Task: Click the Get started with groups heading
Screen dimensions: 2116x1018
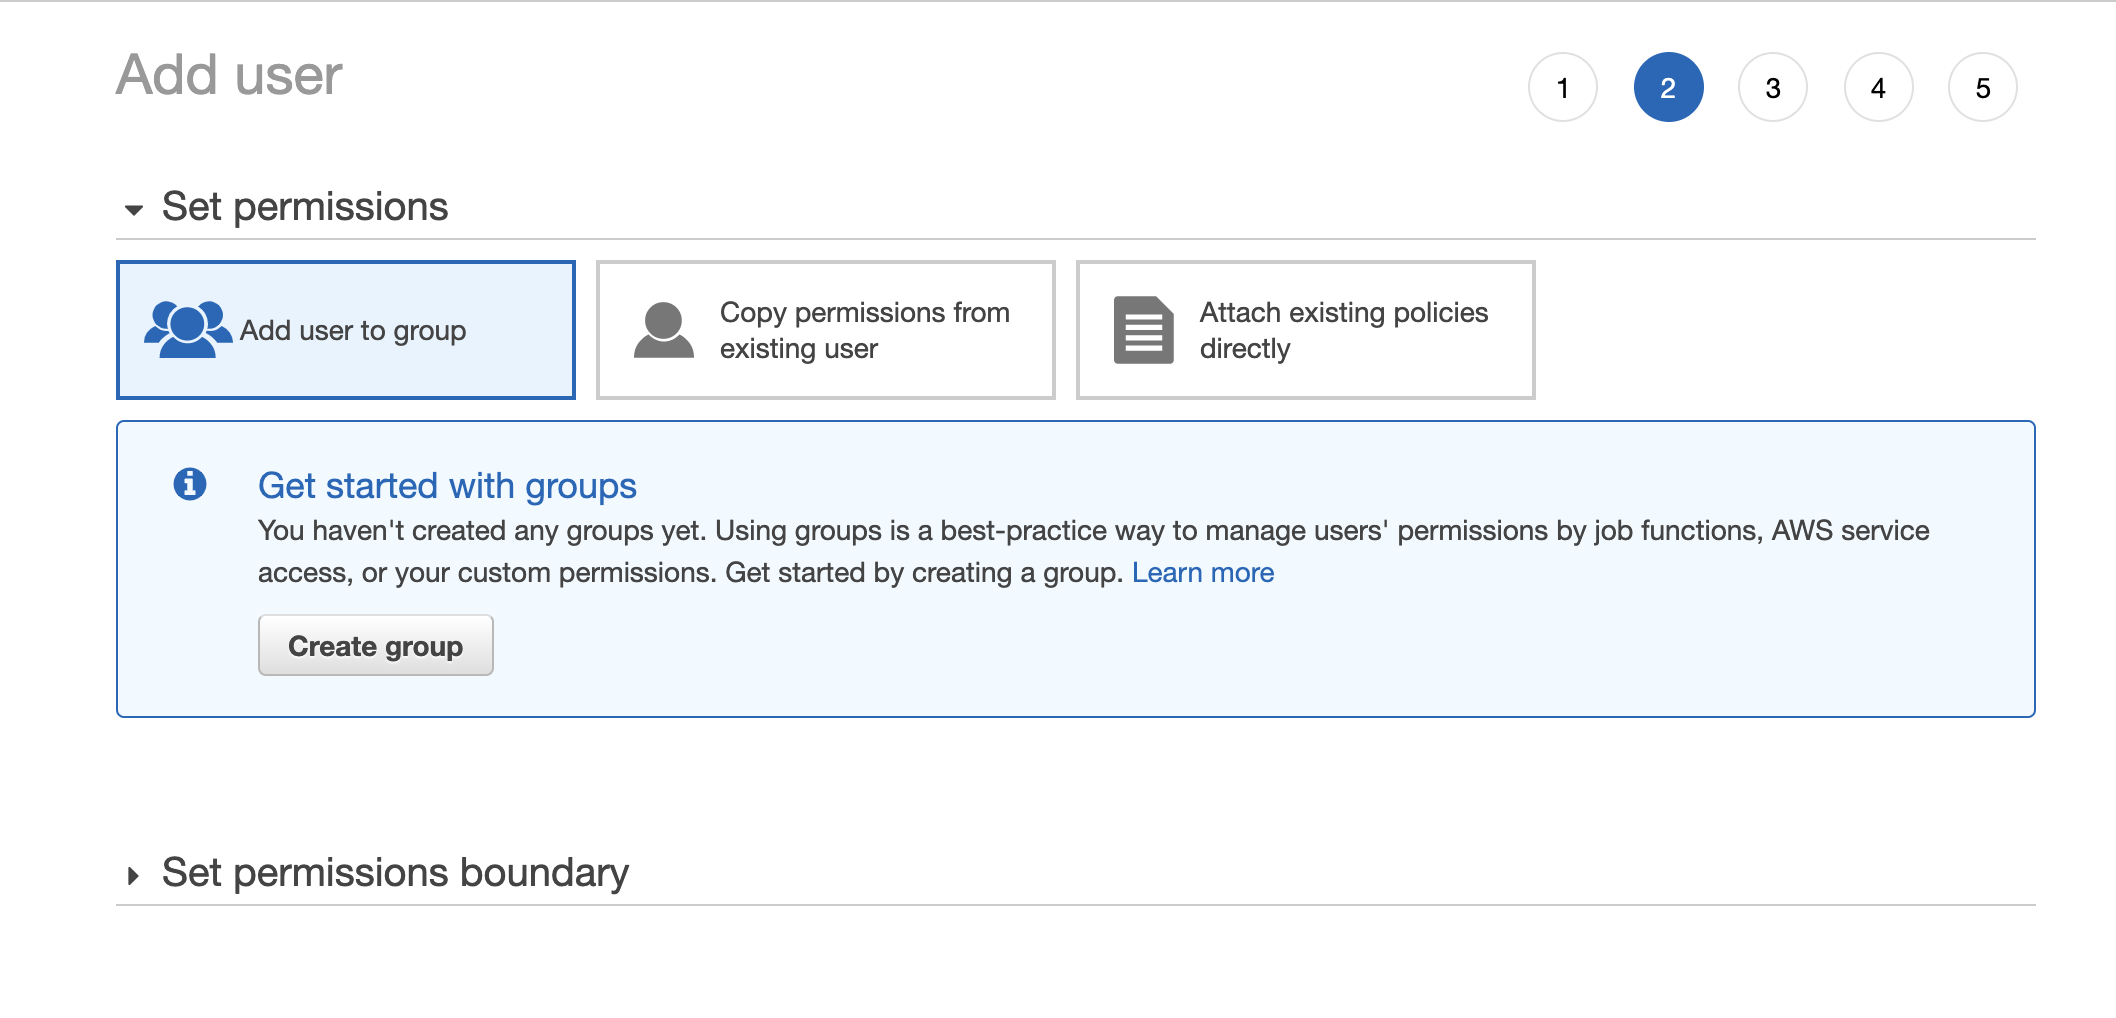Action: (x=448, y=486)
